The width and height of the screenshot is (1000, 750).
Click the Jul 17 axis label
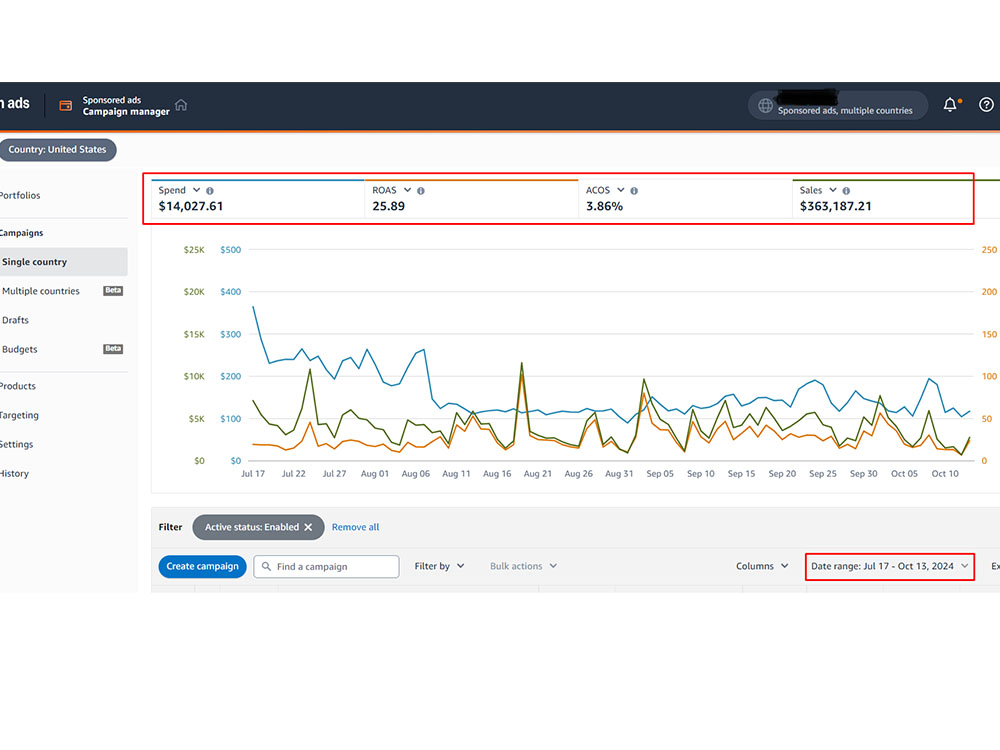click(x=253, y=474)
